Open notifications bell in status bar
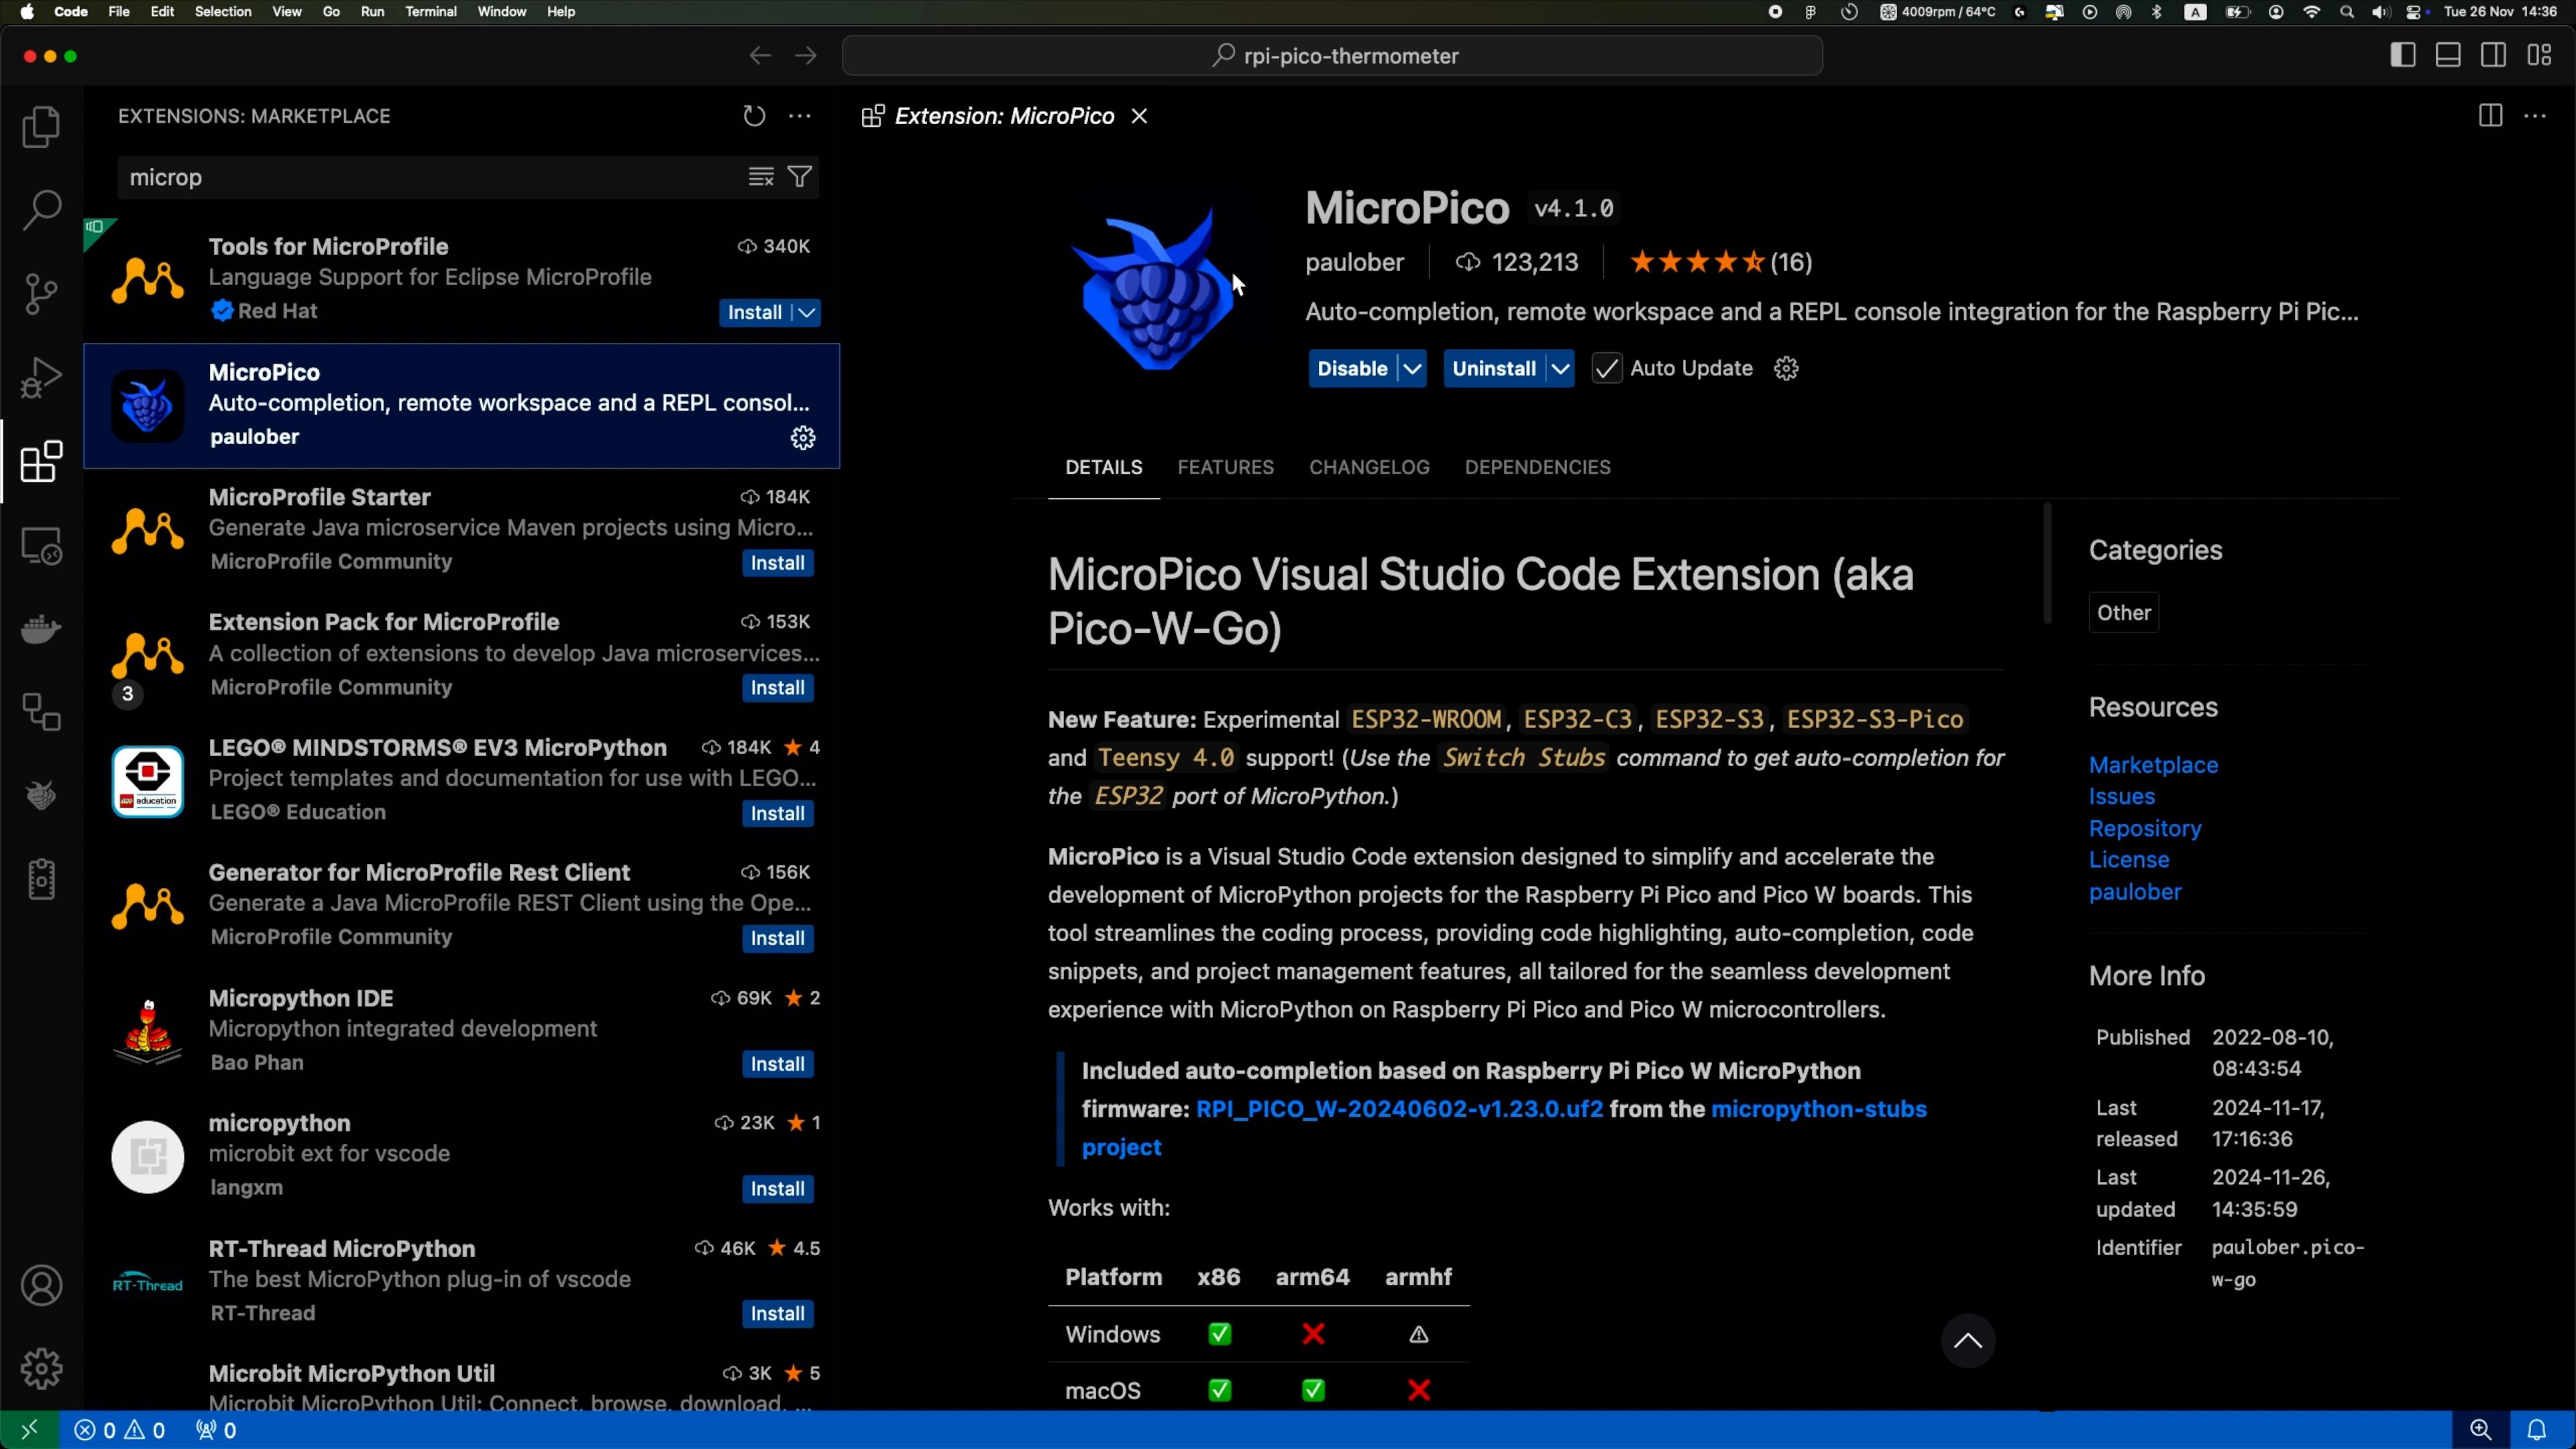2576x1449 pixels. click(2537, 1430)
